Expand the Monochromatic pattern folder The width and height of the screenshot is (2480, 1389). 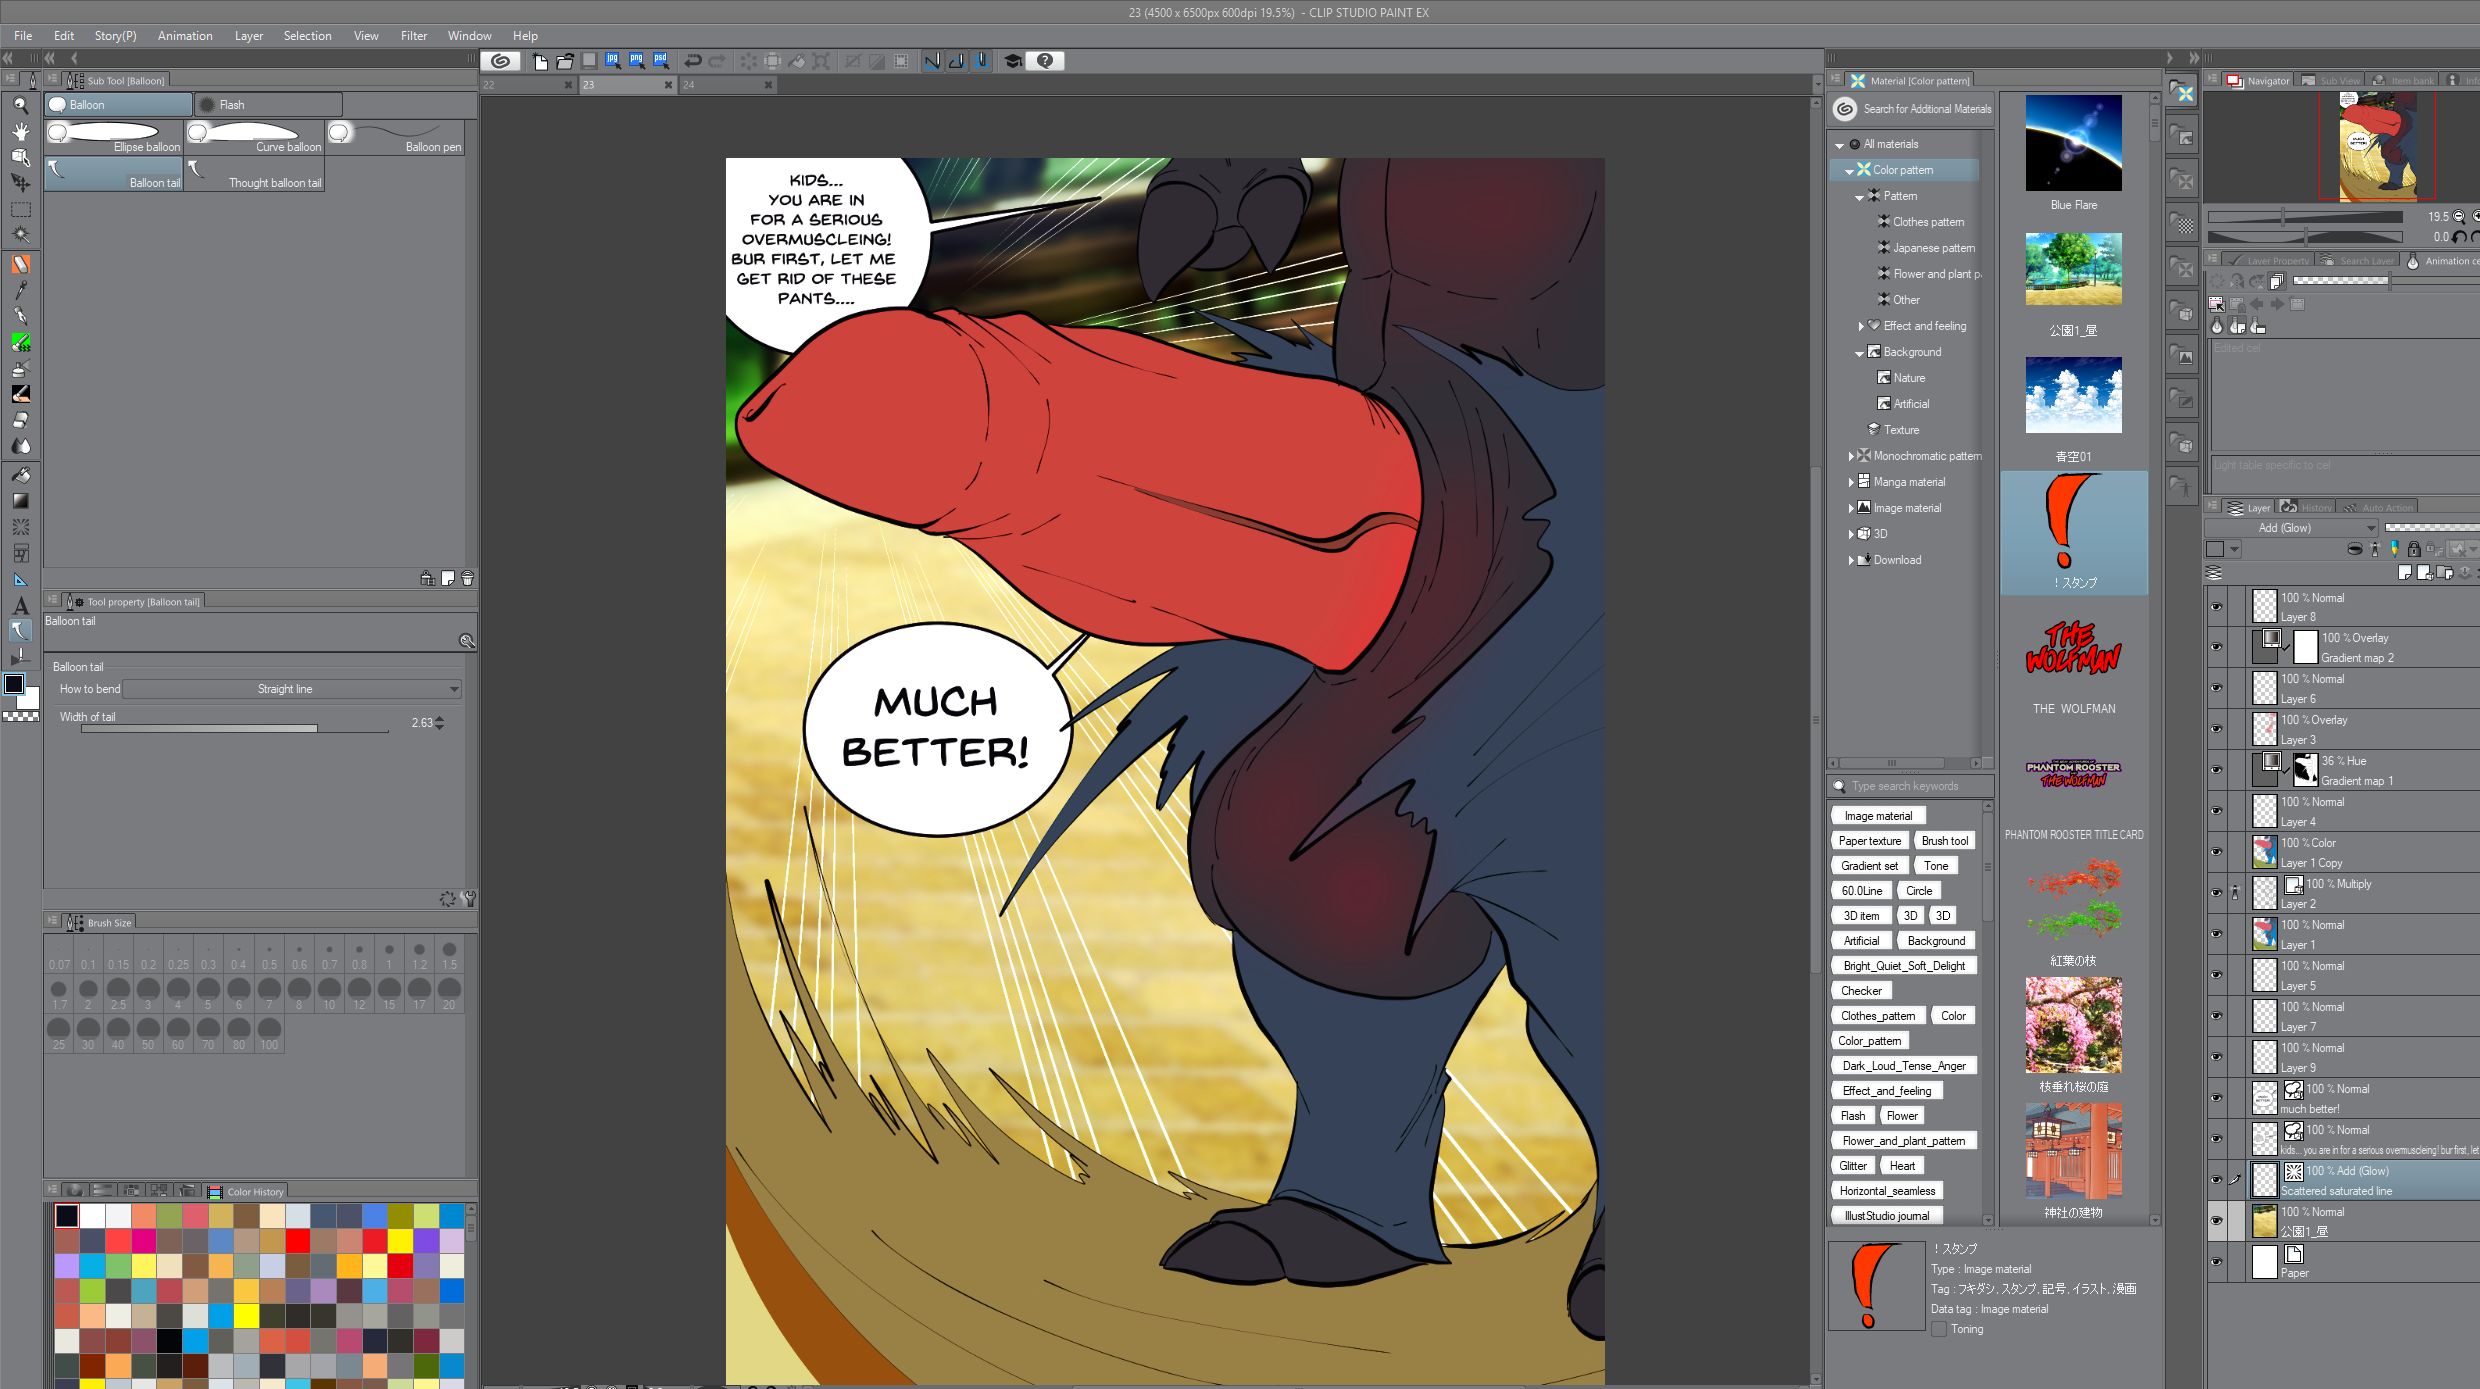1851,456
